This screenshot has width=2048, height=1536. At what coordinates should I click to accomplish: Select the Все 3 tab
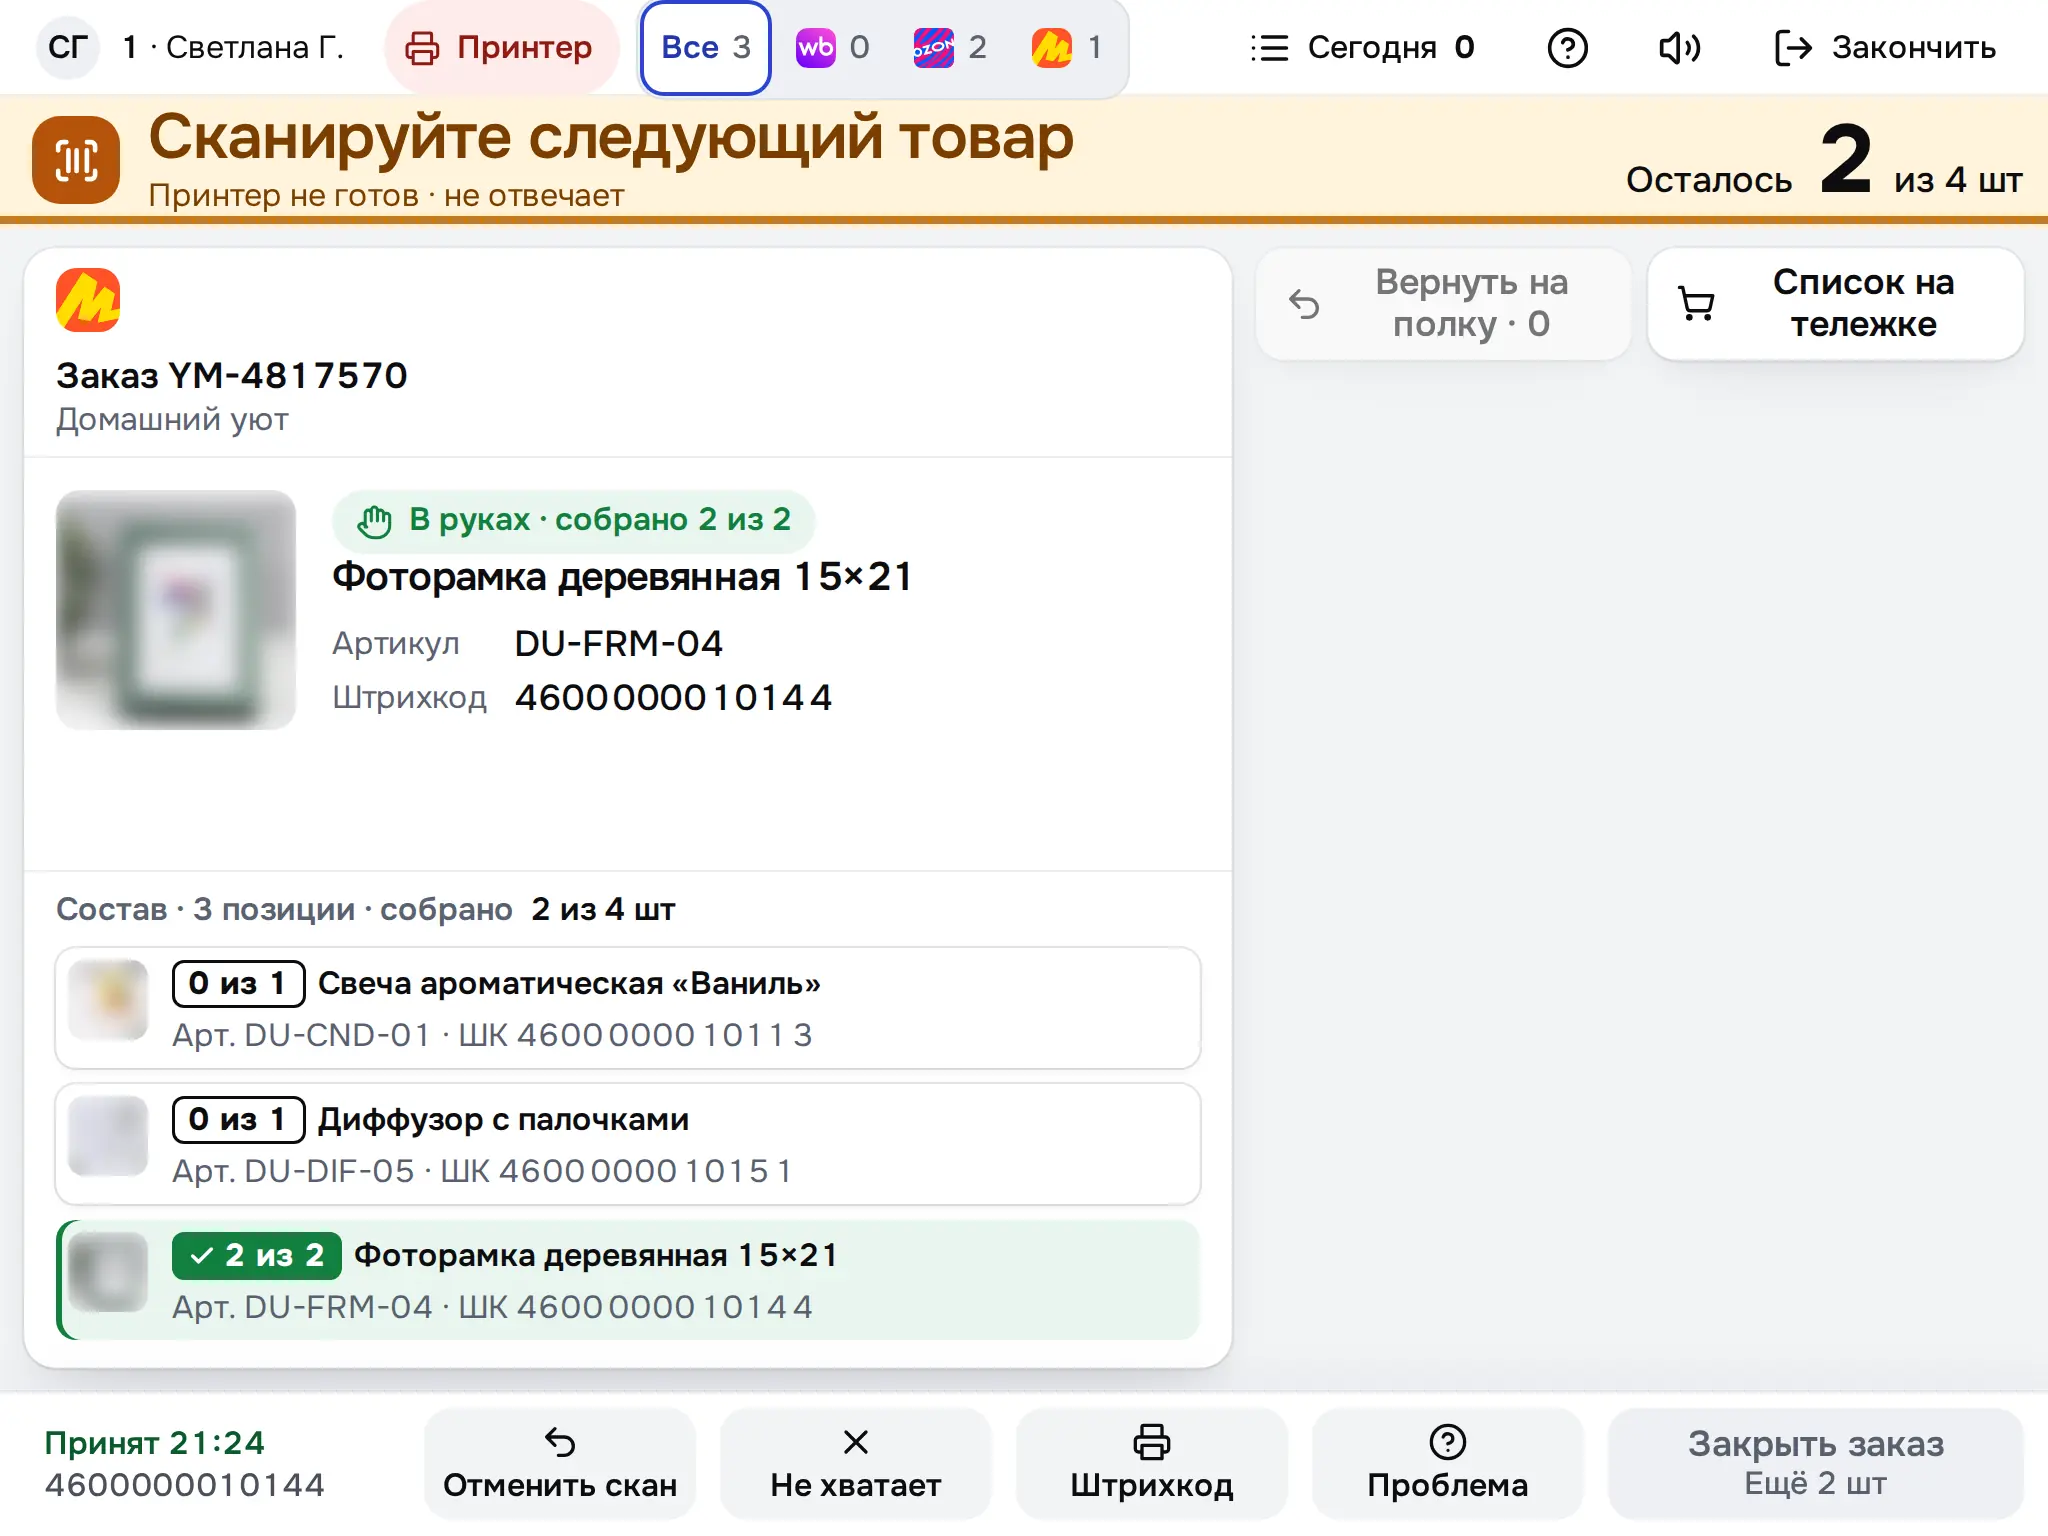pos(706,47)
